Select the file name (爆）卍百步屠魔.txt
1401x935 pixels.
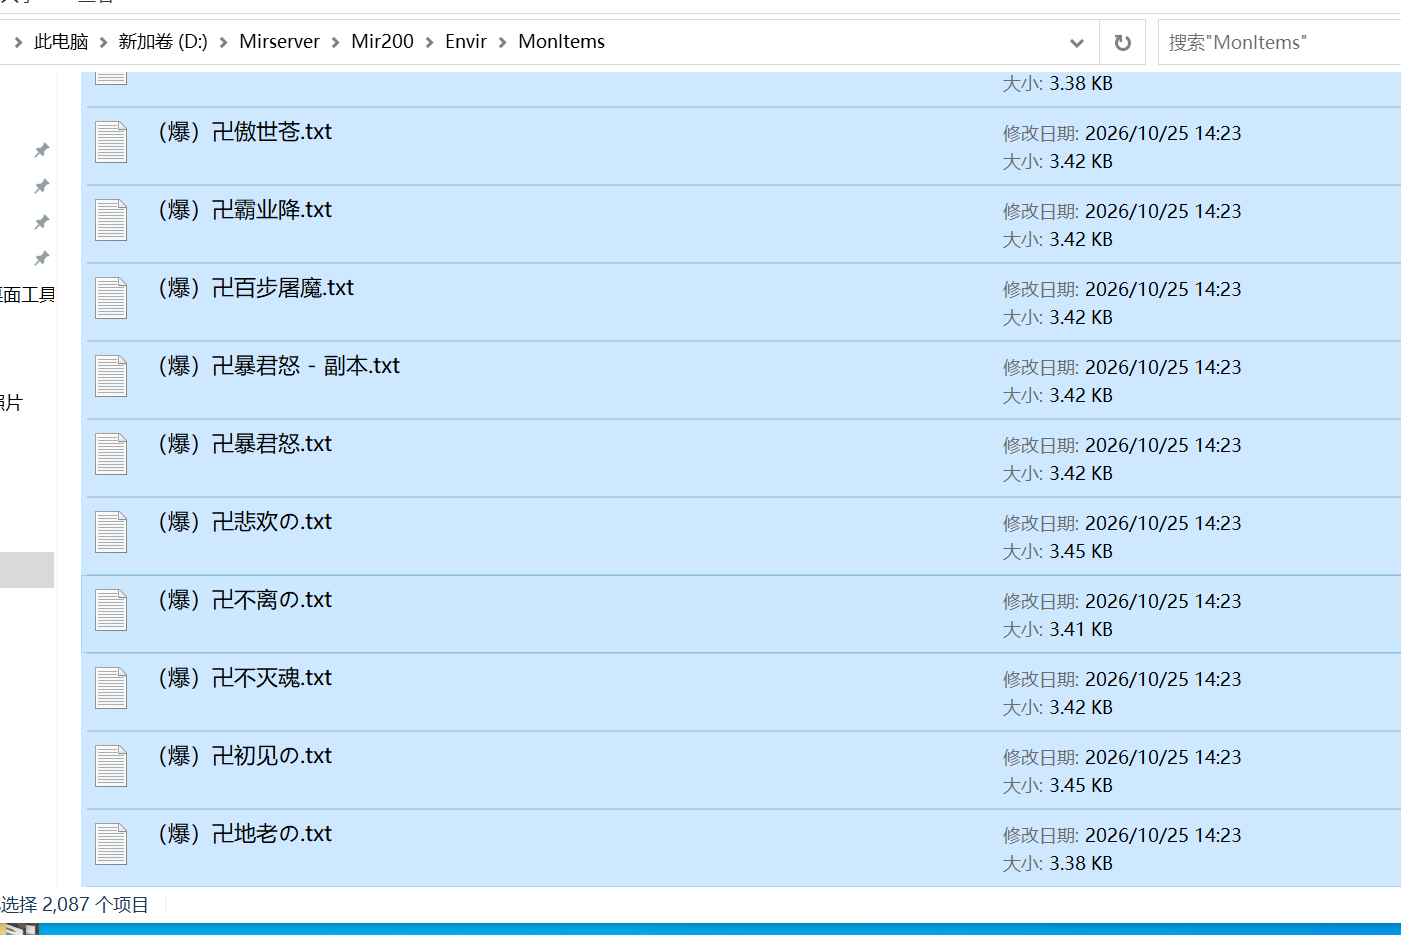coord(256,288)
